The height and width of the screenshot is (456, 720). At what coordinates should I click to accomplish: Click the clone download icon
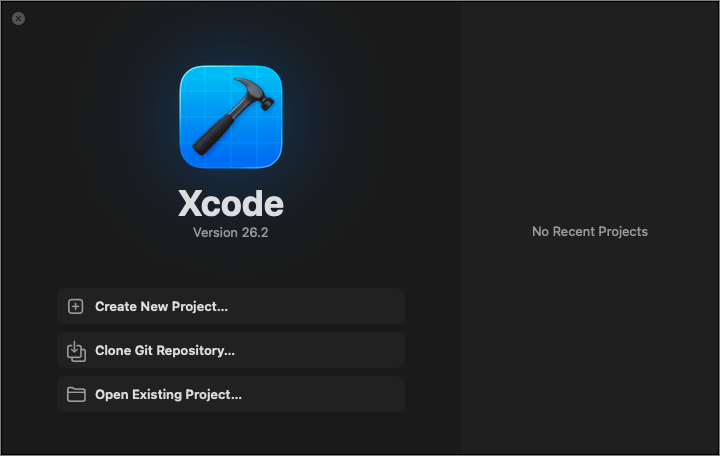tap(76, 351)
